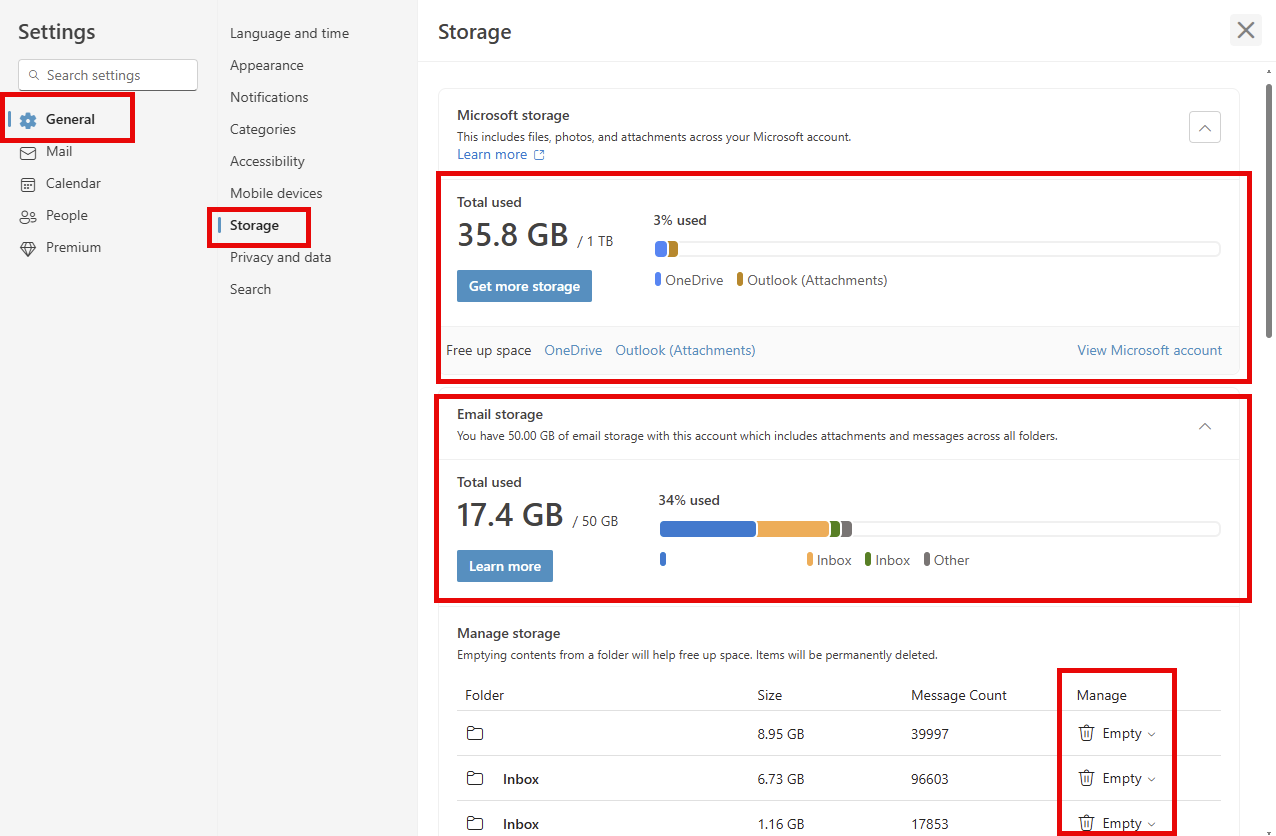
Task: Click the external link icon beside Learn more
Action: pyautogui.click(x=539, y=155)
